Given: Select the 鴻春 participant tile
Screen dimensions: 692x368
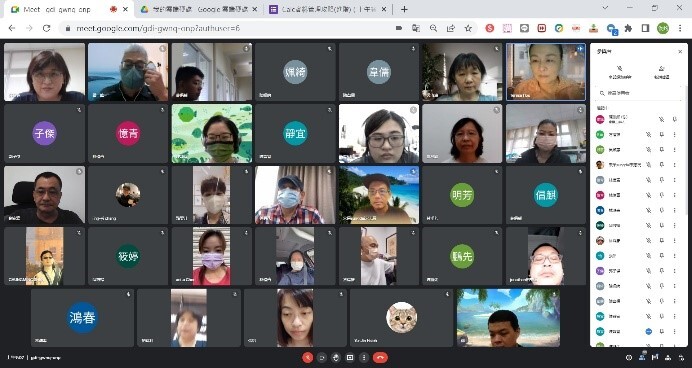Looking at the screenshot, I should 82,318.
